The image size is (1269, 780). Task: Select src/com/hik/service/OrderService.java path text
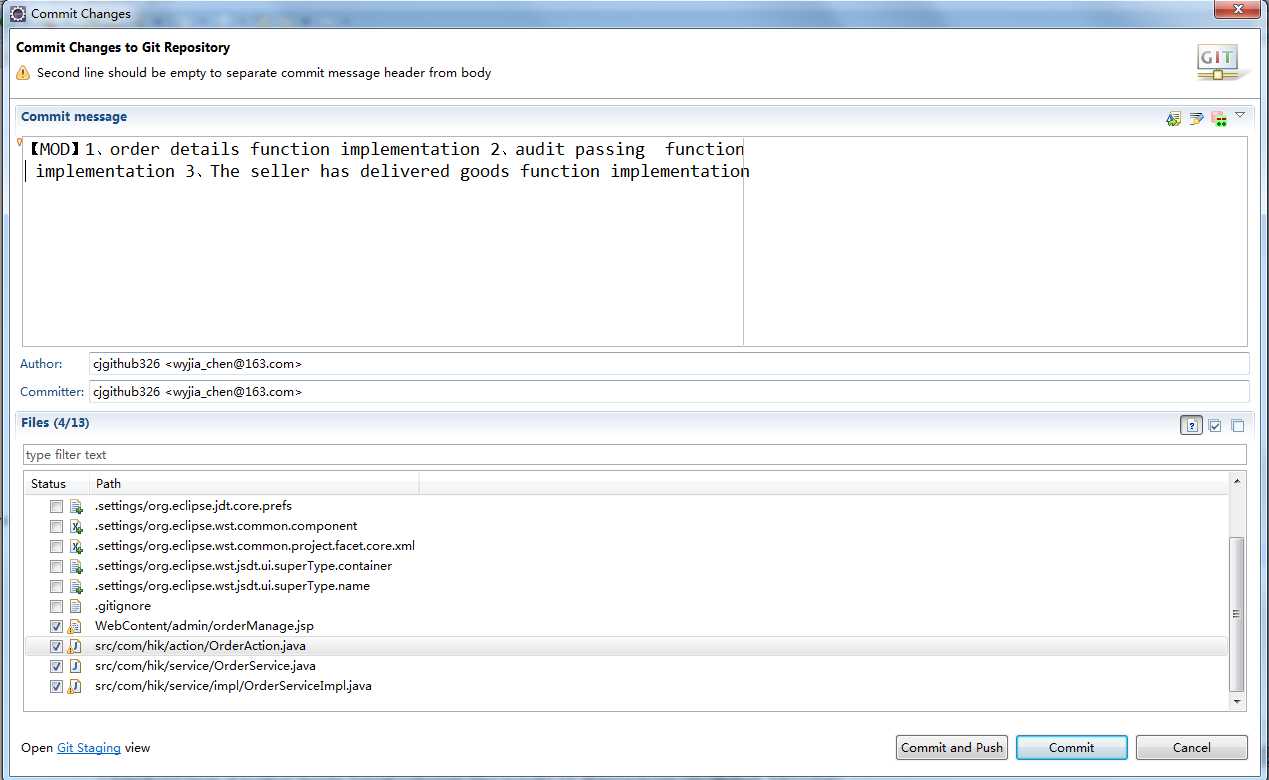(206, 666)
